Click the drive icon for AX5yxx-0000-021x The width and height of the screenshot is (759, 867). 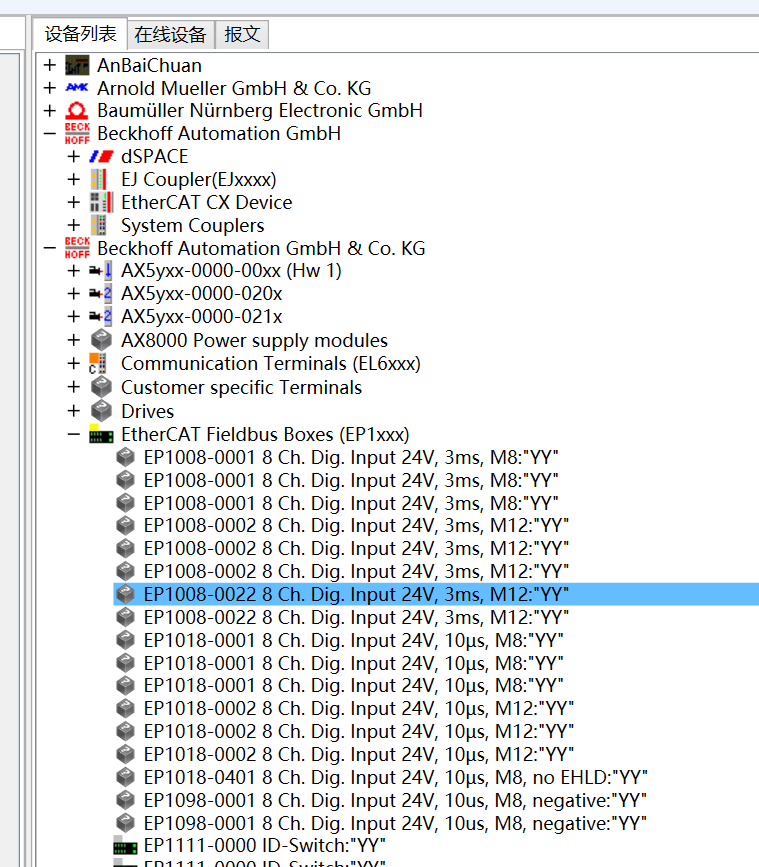point(101,316)
